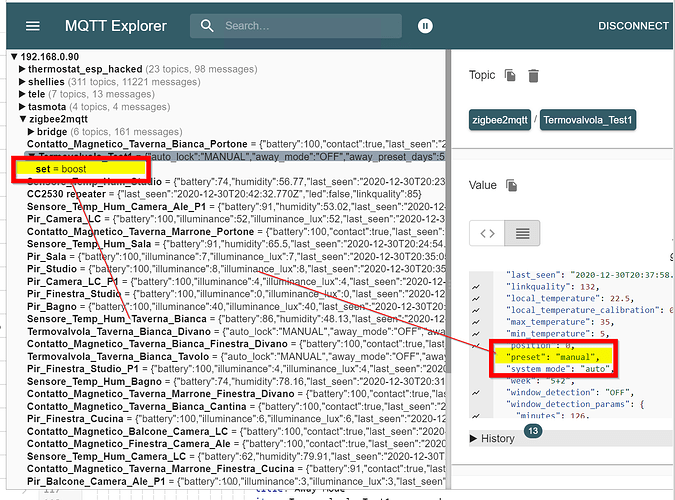Collapse the zigbee2mqtt topic node

pos(23,119)
